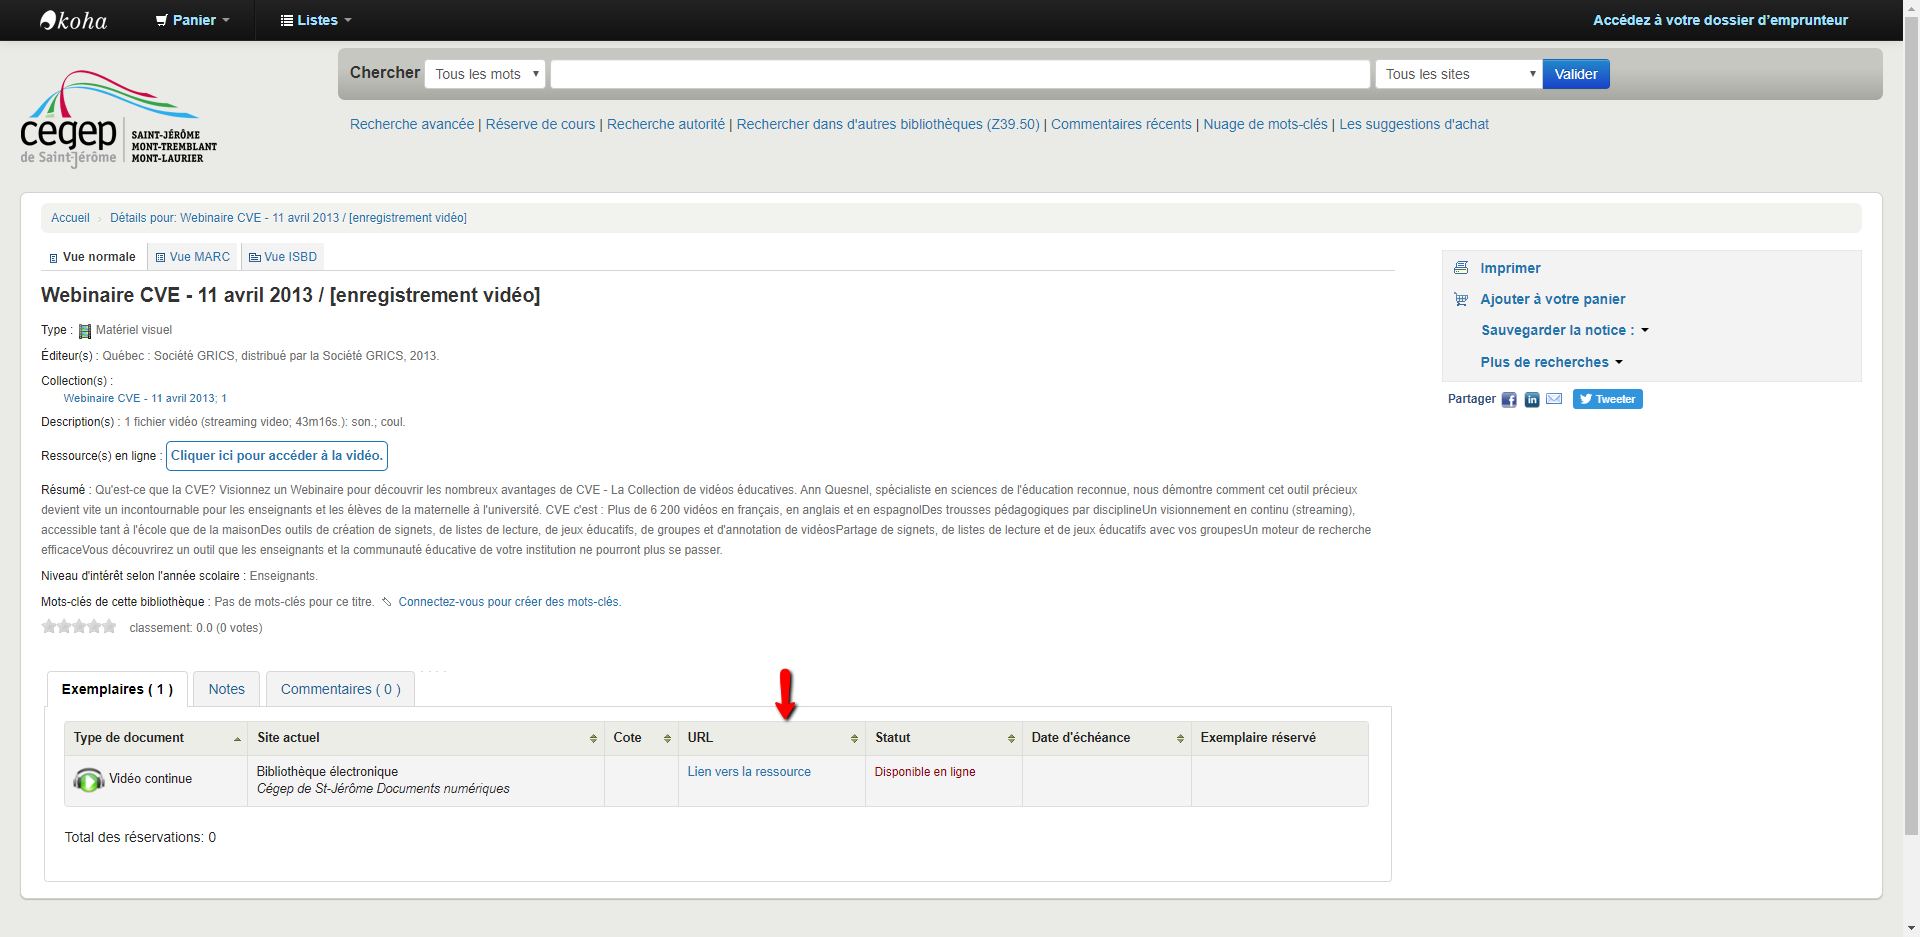Screen dimensions: 1920x937
Task: Click the Facebook share icon
Action: 1509,400
